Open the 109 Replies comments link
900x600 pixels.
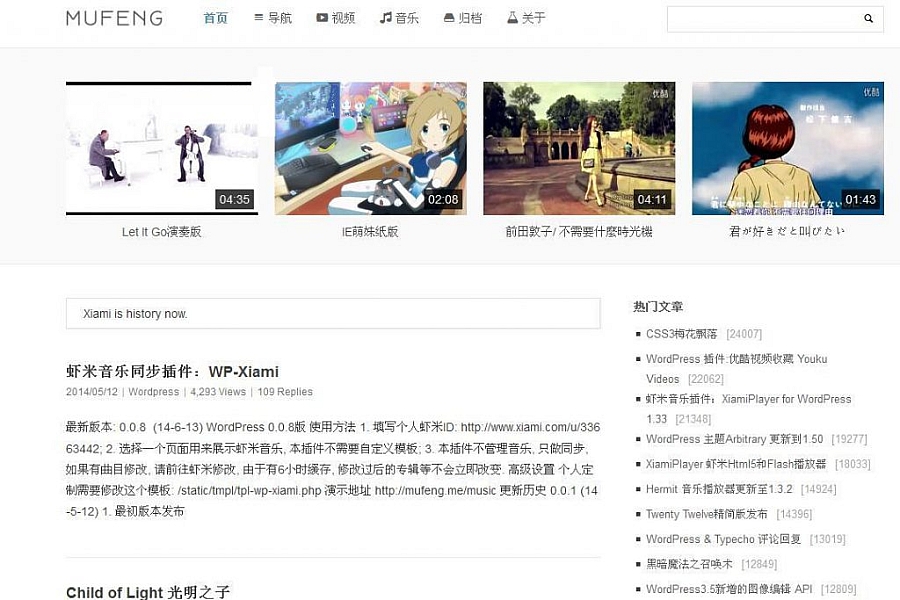(x=285, y=392)
